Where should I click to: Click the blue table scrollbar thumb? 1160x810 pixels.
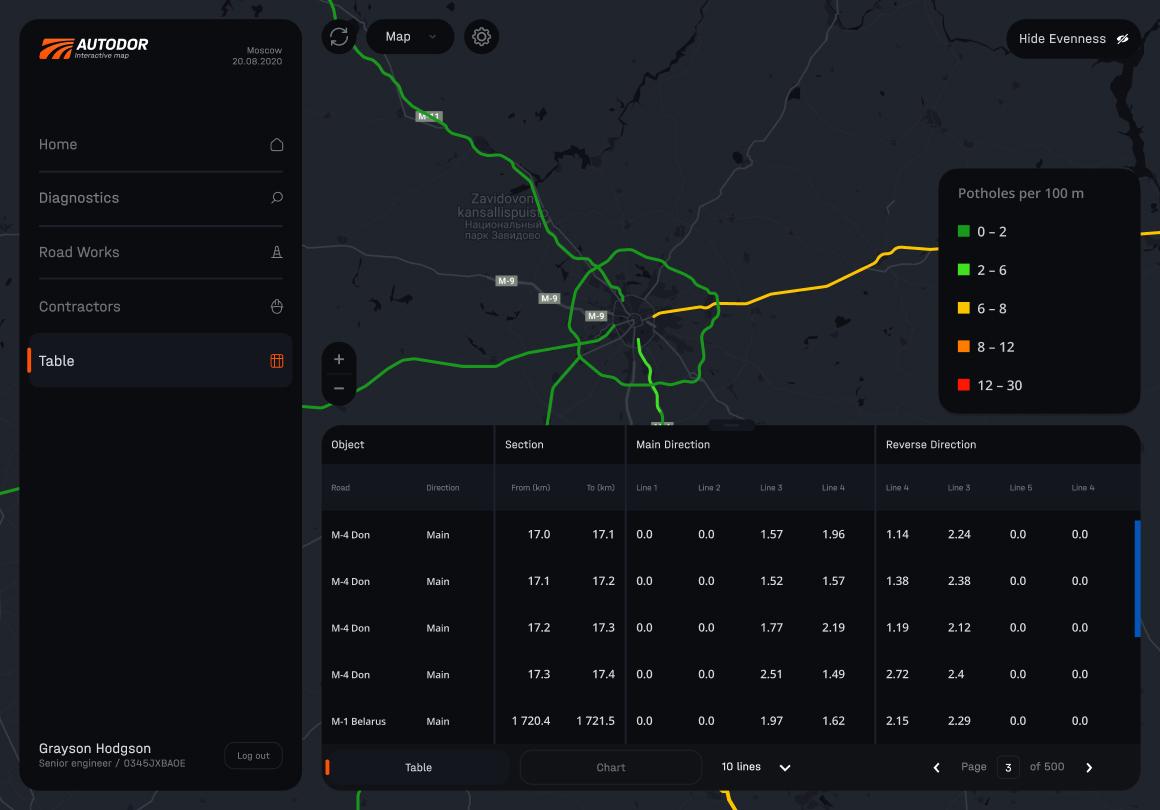click(1137, 579)
